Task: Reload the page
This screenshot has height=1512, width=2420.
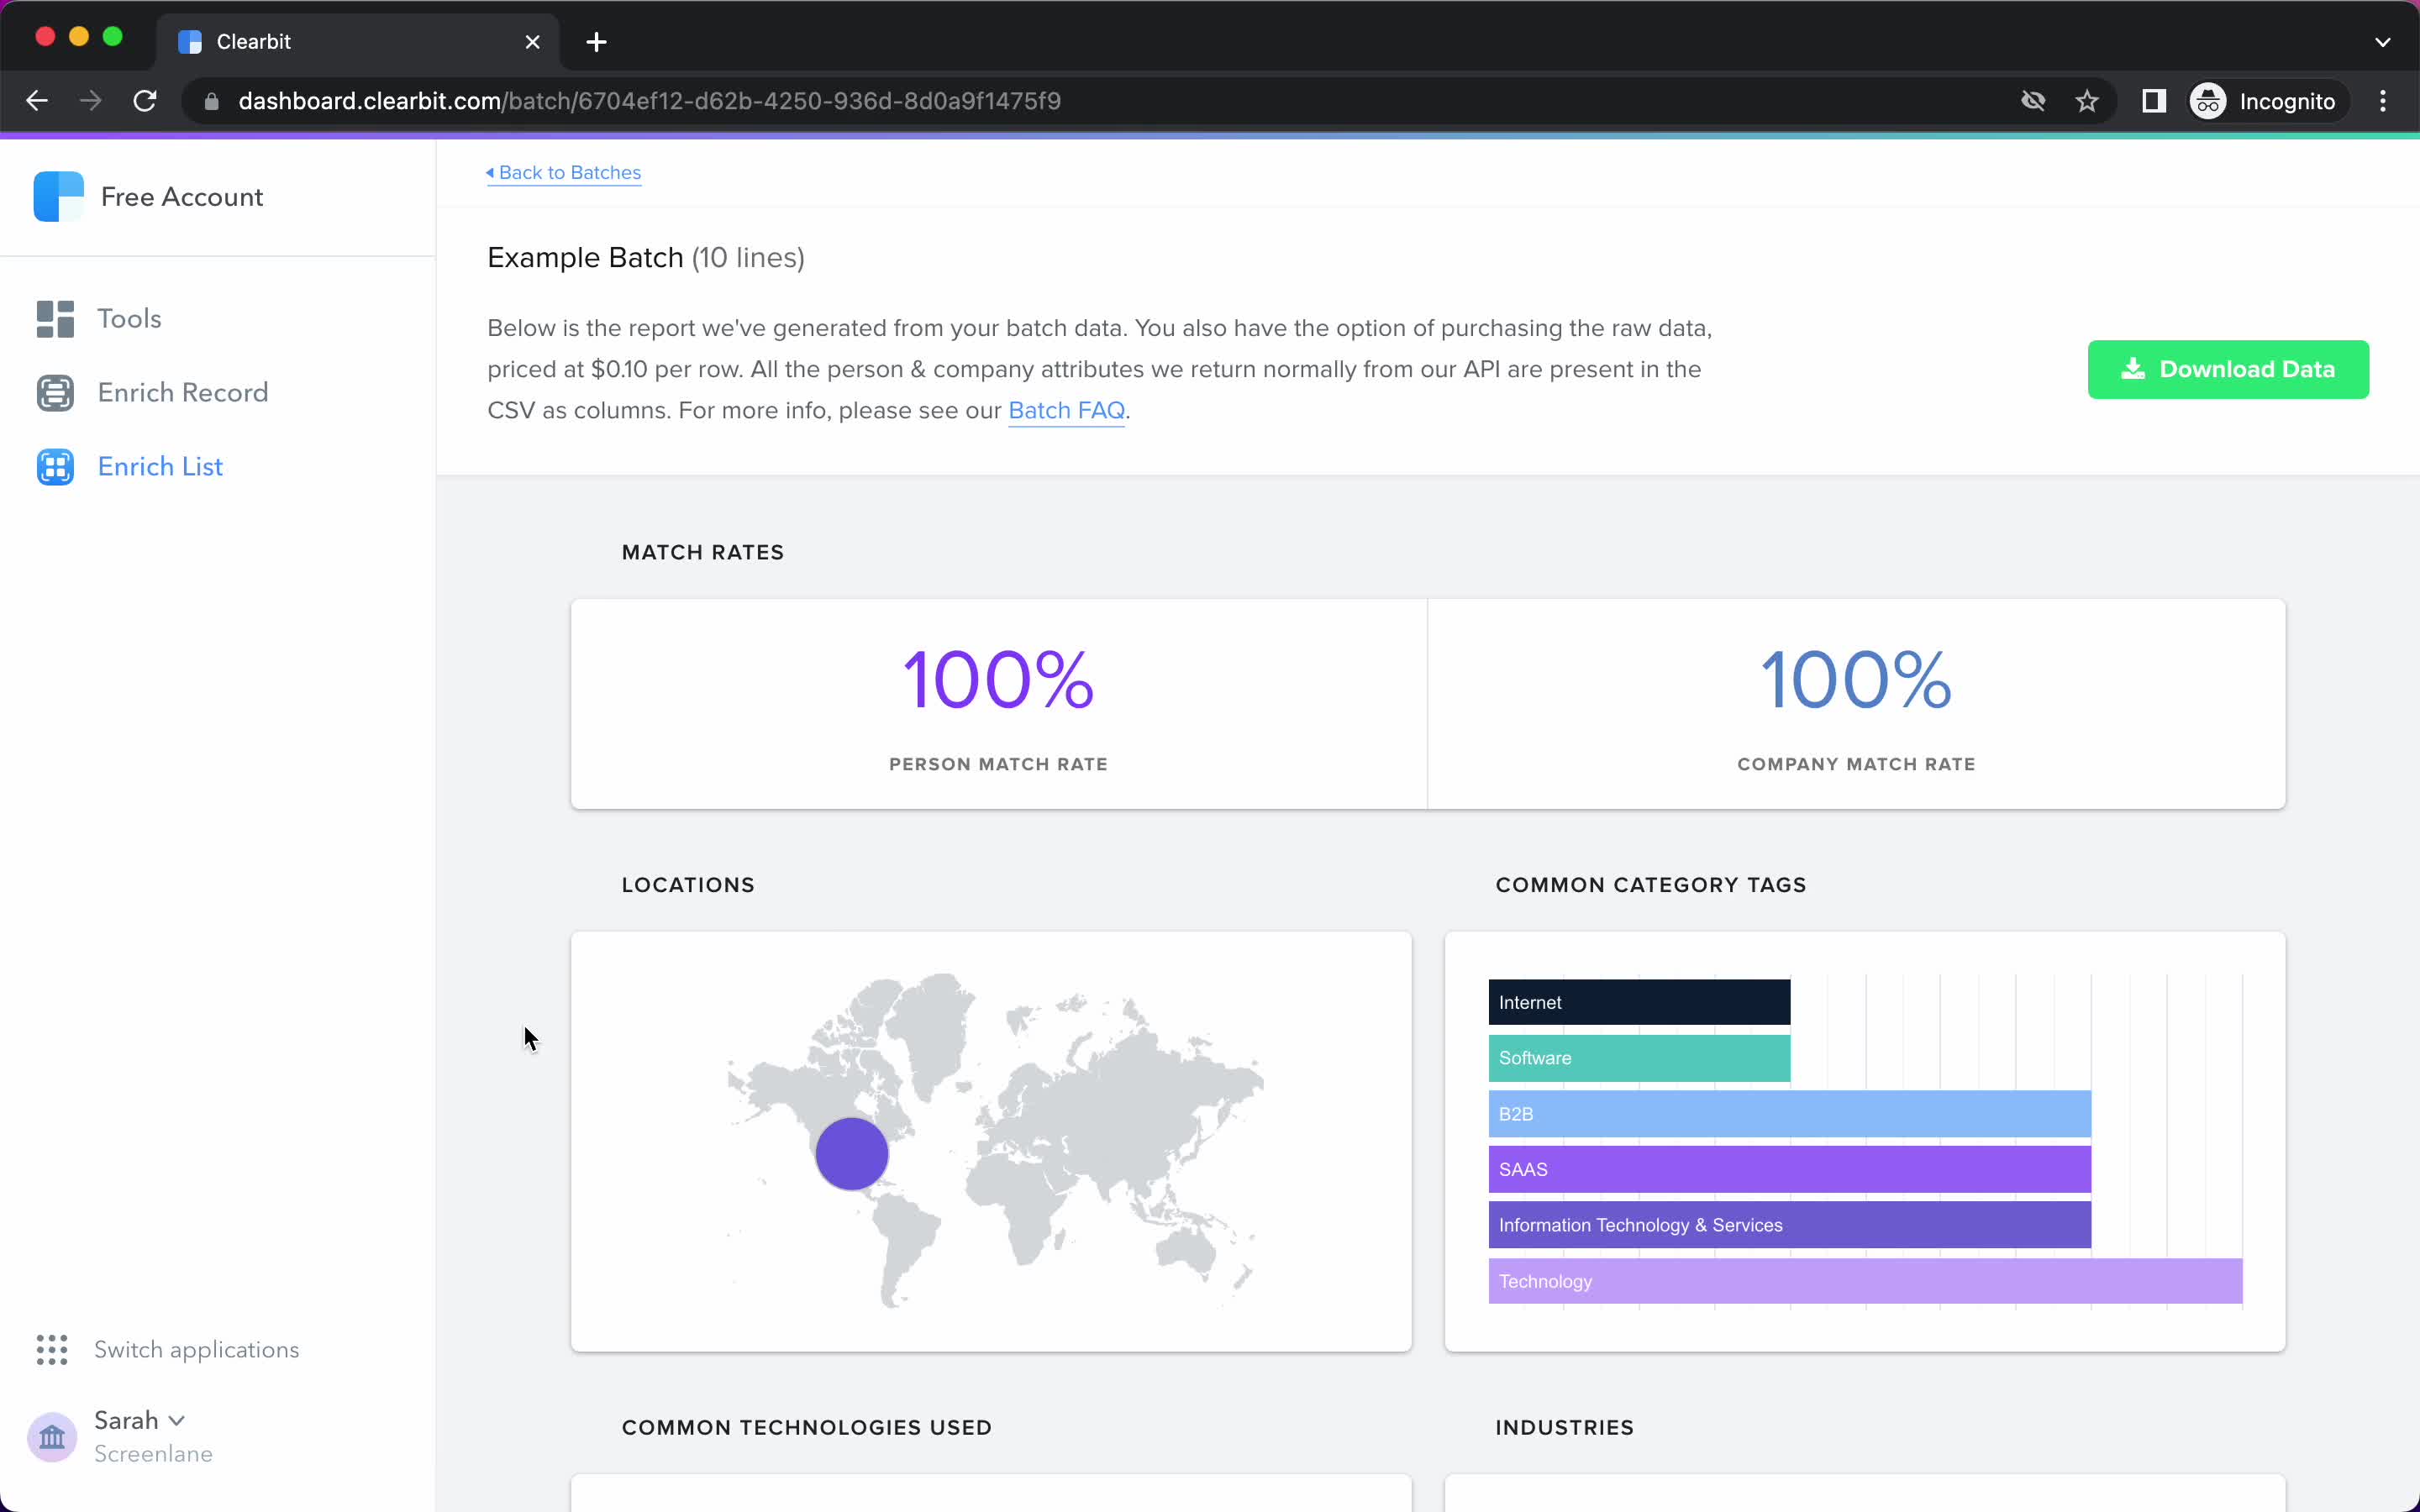Action: coord(145,101)
